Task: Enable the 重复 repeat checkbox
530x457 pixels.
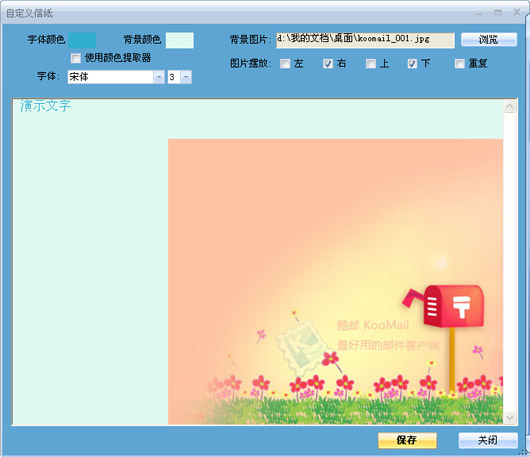Action: pyautogui.click(x=460, y=64)
